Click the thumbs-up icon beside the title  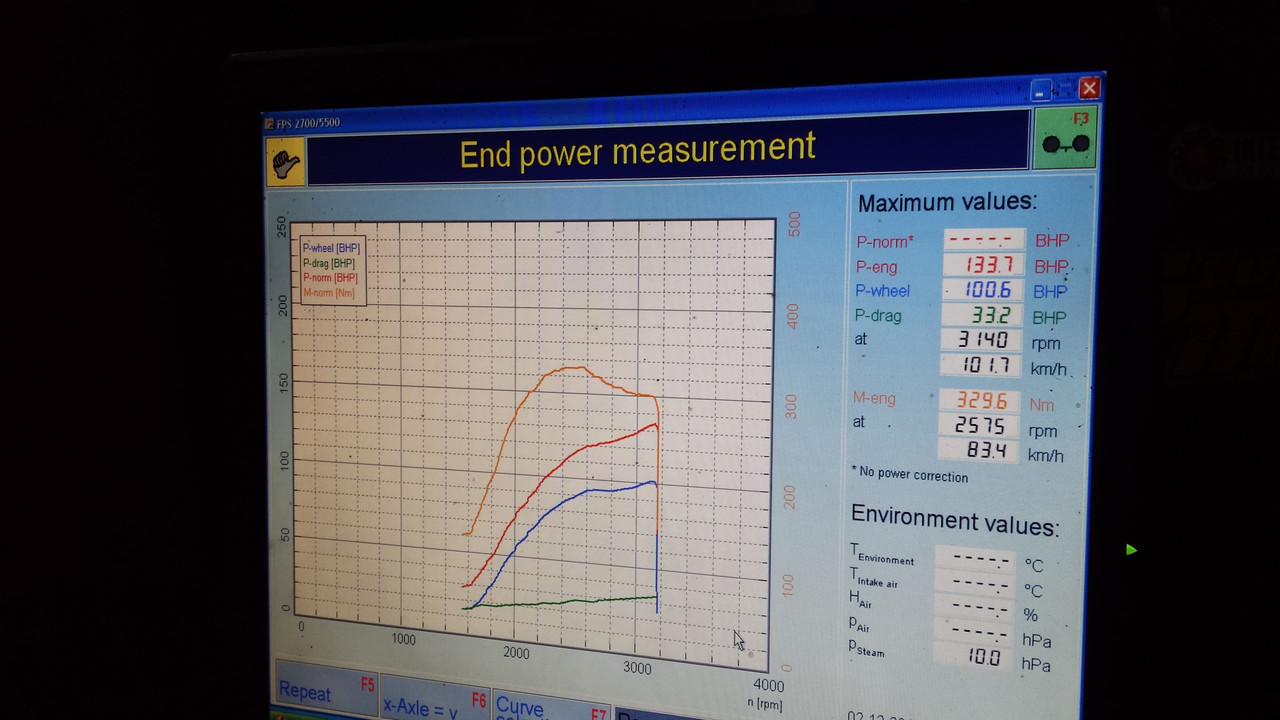(285, 161)
